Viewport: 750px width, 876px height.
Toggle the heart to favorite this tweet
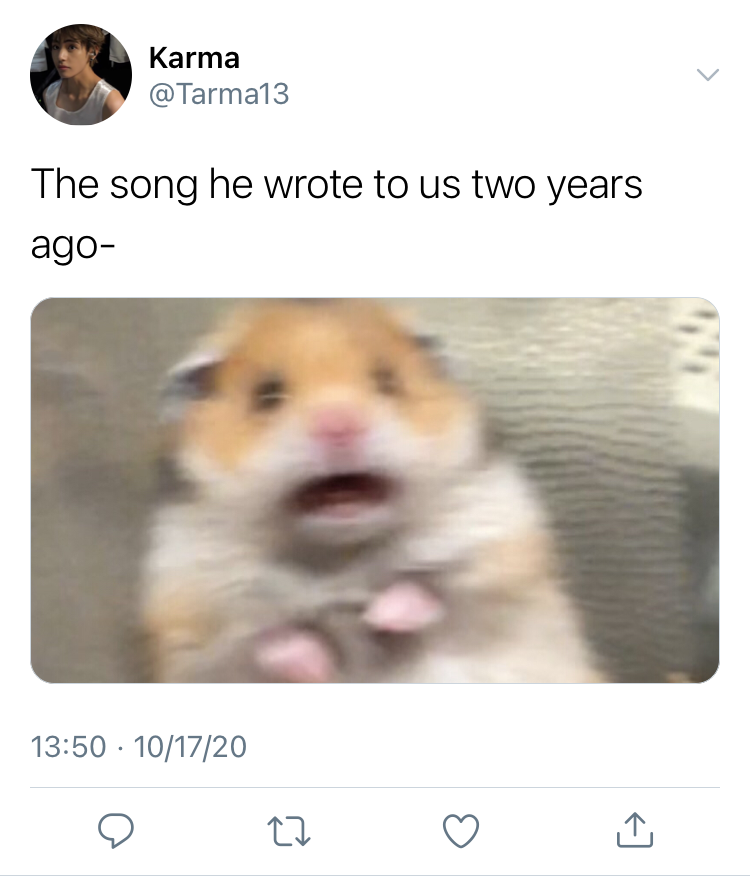(x=461, y=831)
